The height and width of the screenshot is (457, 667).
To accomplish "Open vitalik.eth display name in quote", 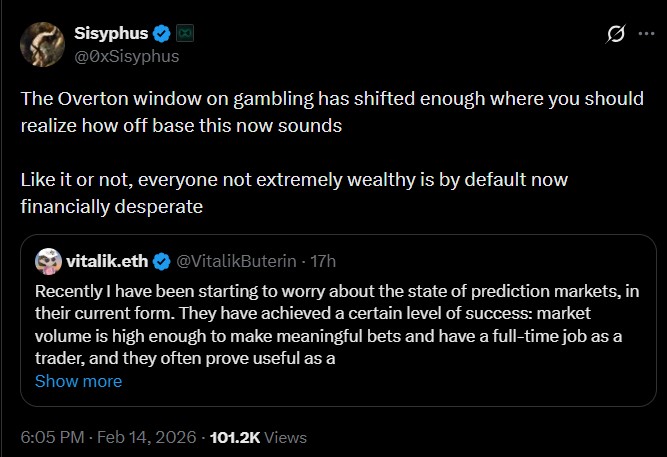I will pyautogui.click(x=107, y=262).
